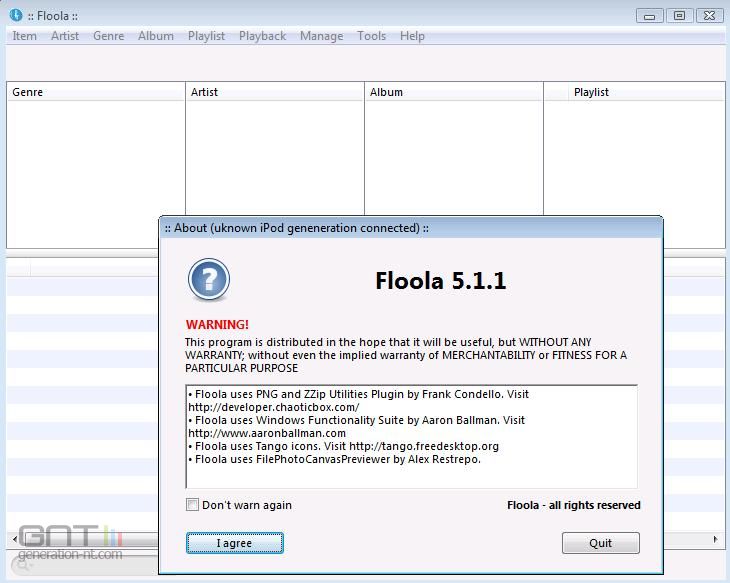Image resolution: width=730 pixels, height=583 pixels.
Task: Open the Item menu
Action: click(25, 36)
